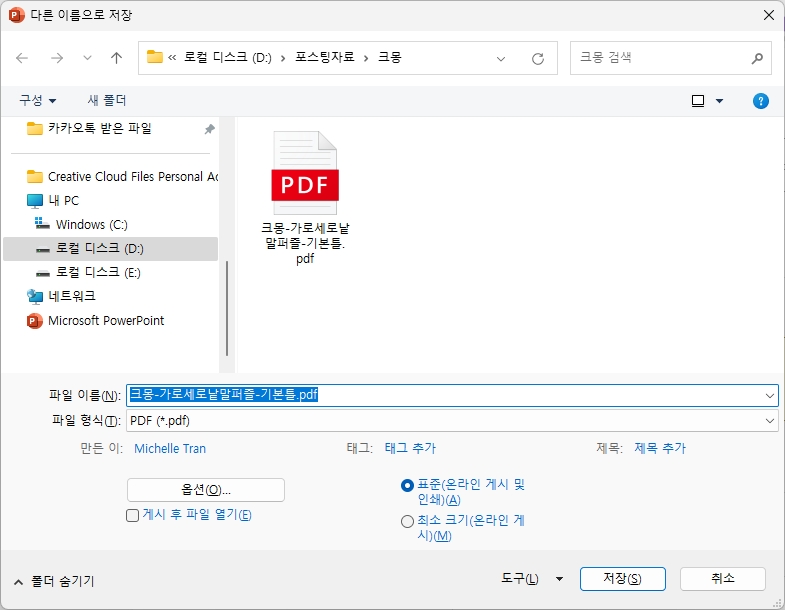Viewport: 785px width, 610px height.
Task: Click 태그 추가 to add tags
Action: 410,448
